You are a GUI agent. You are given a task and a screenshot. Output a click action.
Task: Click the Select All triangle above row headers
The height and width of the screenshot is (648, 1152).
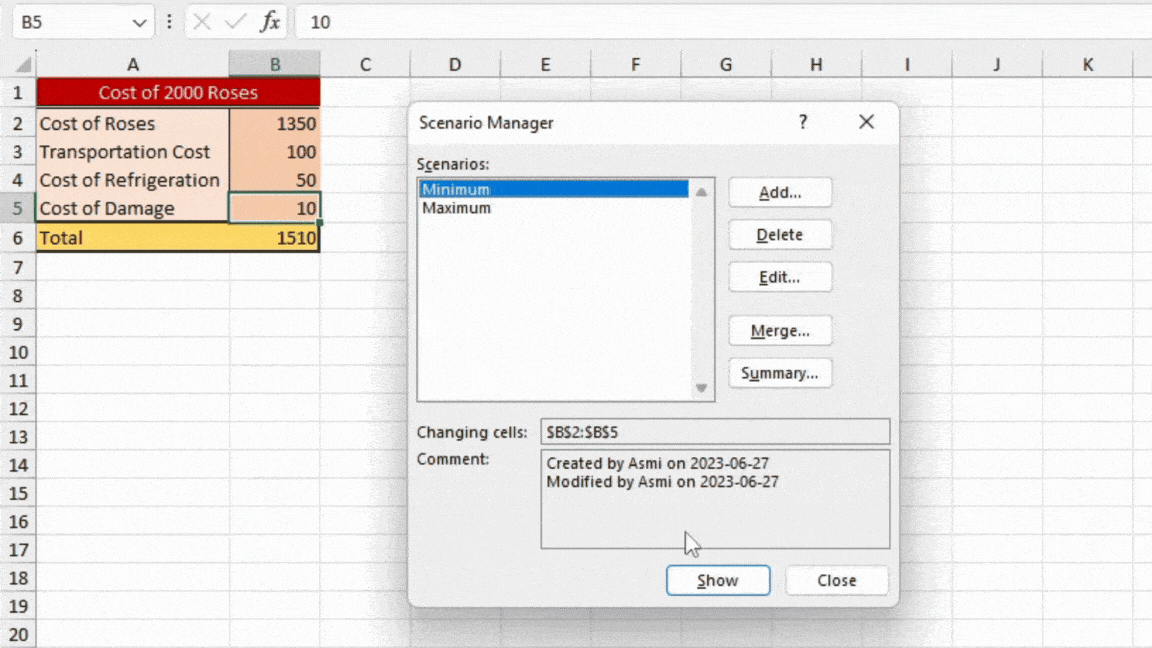pos(22,64)
